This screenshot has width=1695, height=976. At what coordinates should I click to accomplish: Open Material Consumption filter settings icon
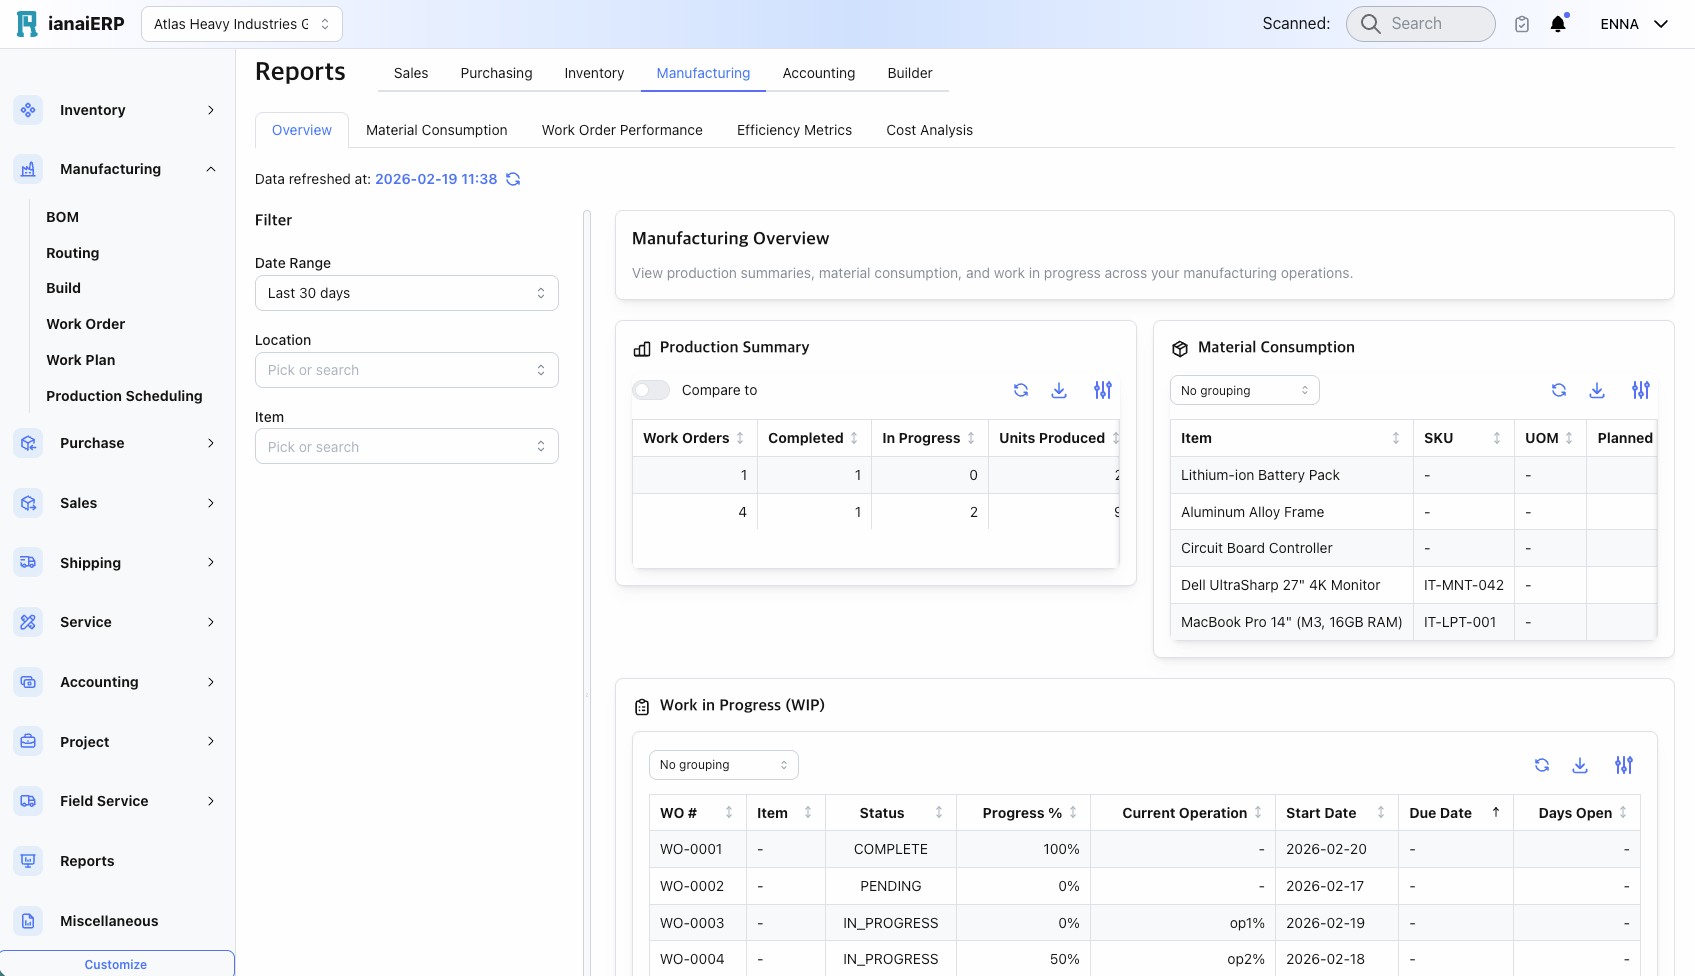(x=1640, y=390)
